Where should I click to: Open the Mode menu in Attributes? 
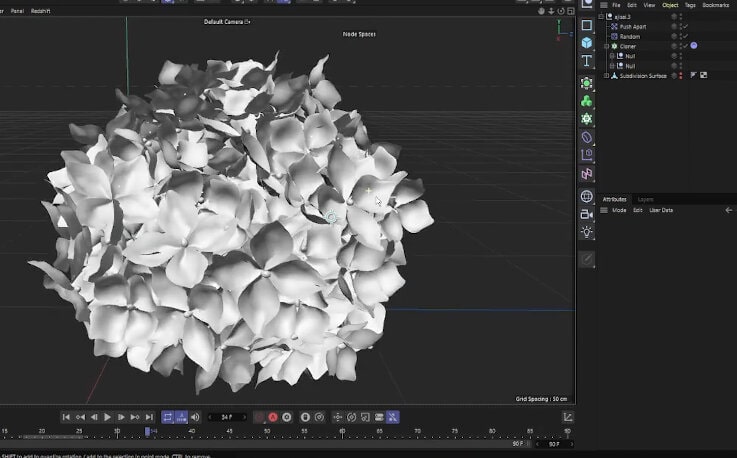(x=619, y=210)
